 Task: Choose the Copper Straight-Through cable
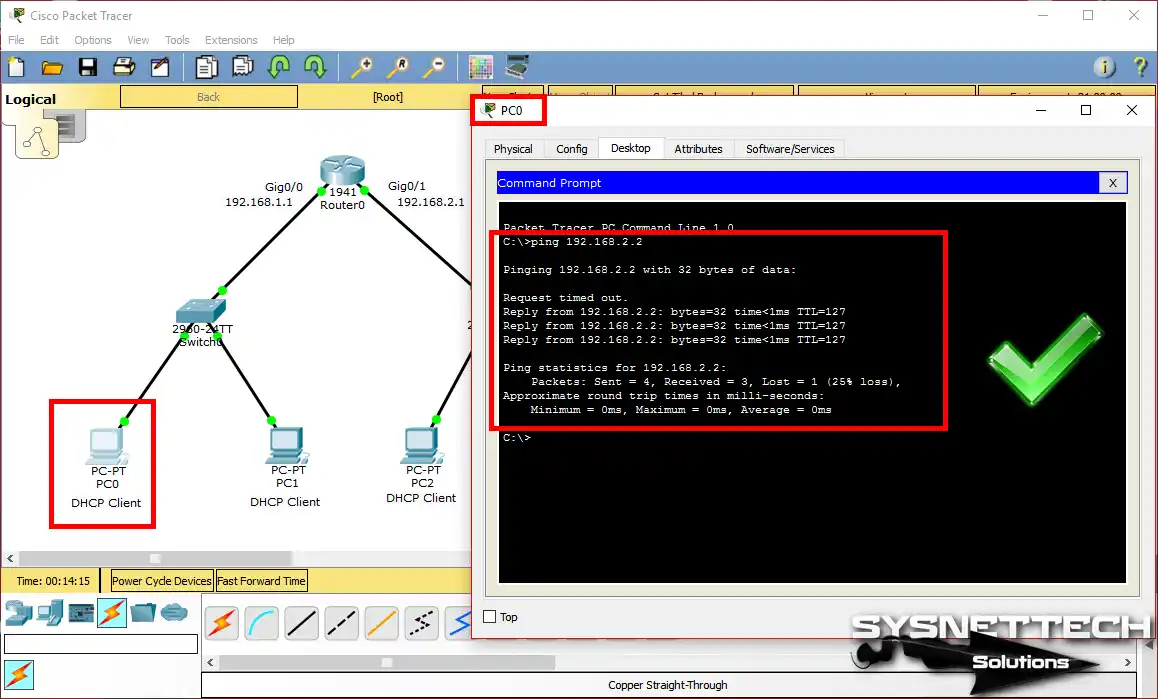point(301,622)
